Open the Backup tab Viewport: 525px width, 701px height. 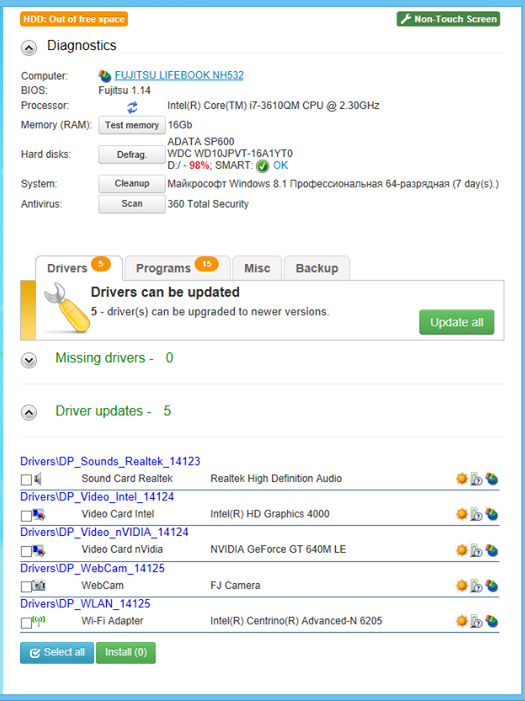click(x=317, y=268)
